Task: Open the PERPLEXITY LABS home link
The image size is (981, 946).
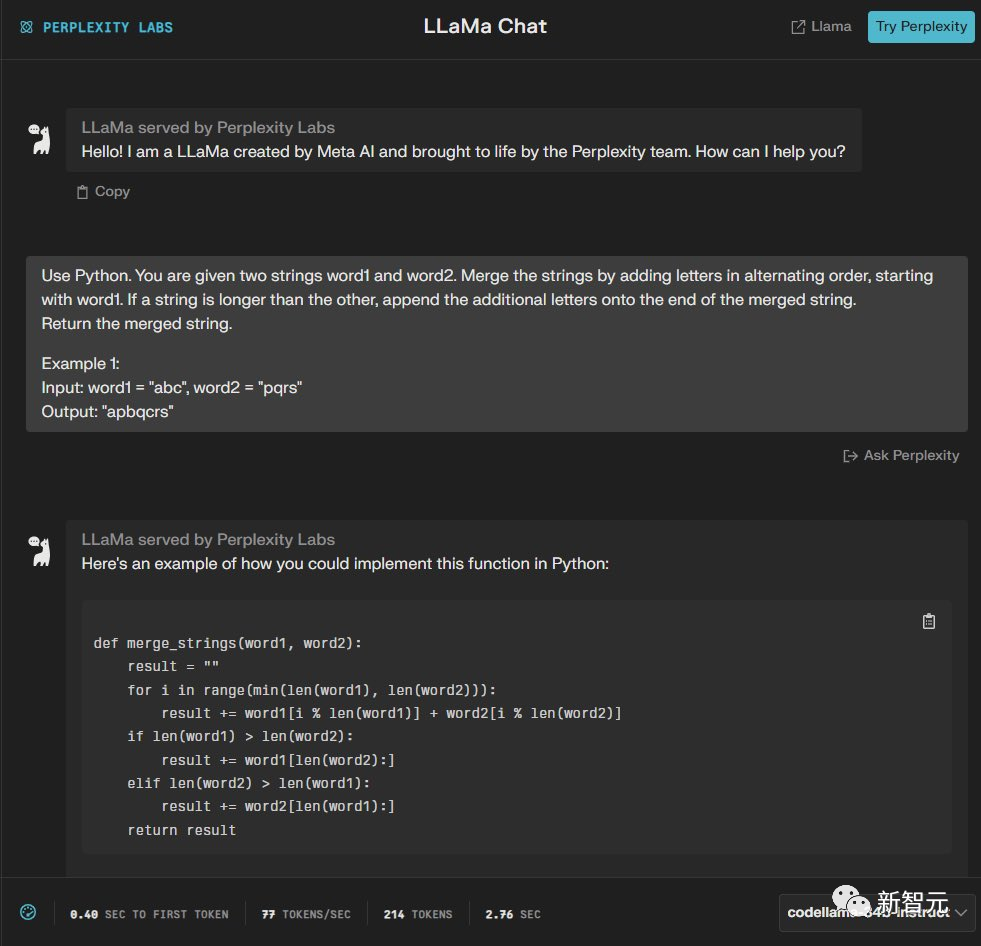Action: coord(96,27)
